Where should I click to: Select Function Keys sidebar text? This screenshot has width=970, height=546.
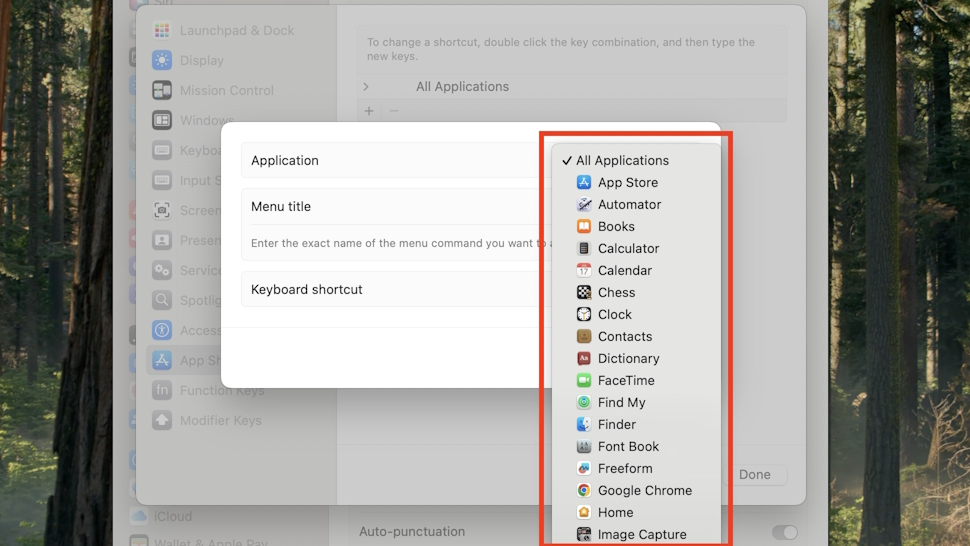(222, 390)
